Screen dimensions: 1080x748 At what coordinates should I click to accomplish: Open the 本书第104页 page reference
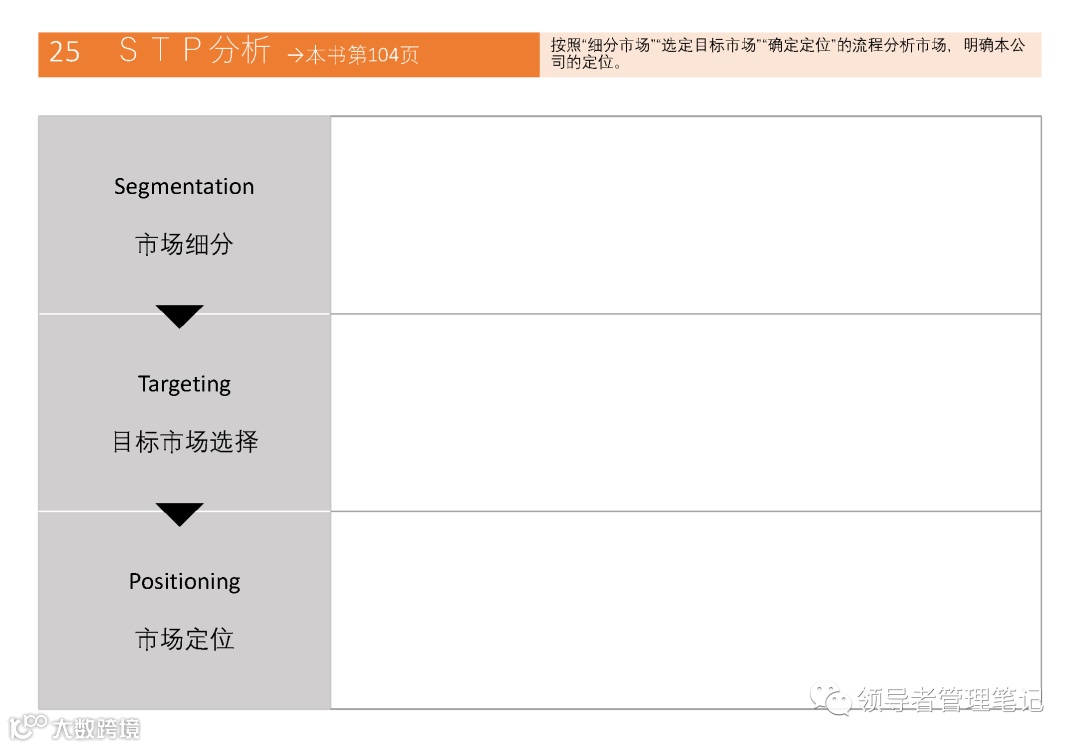pyautogui.click(x=362, y=56)
